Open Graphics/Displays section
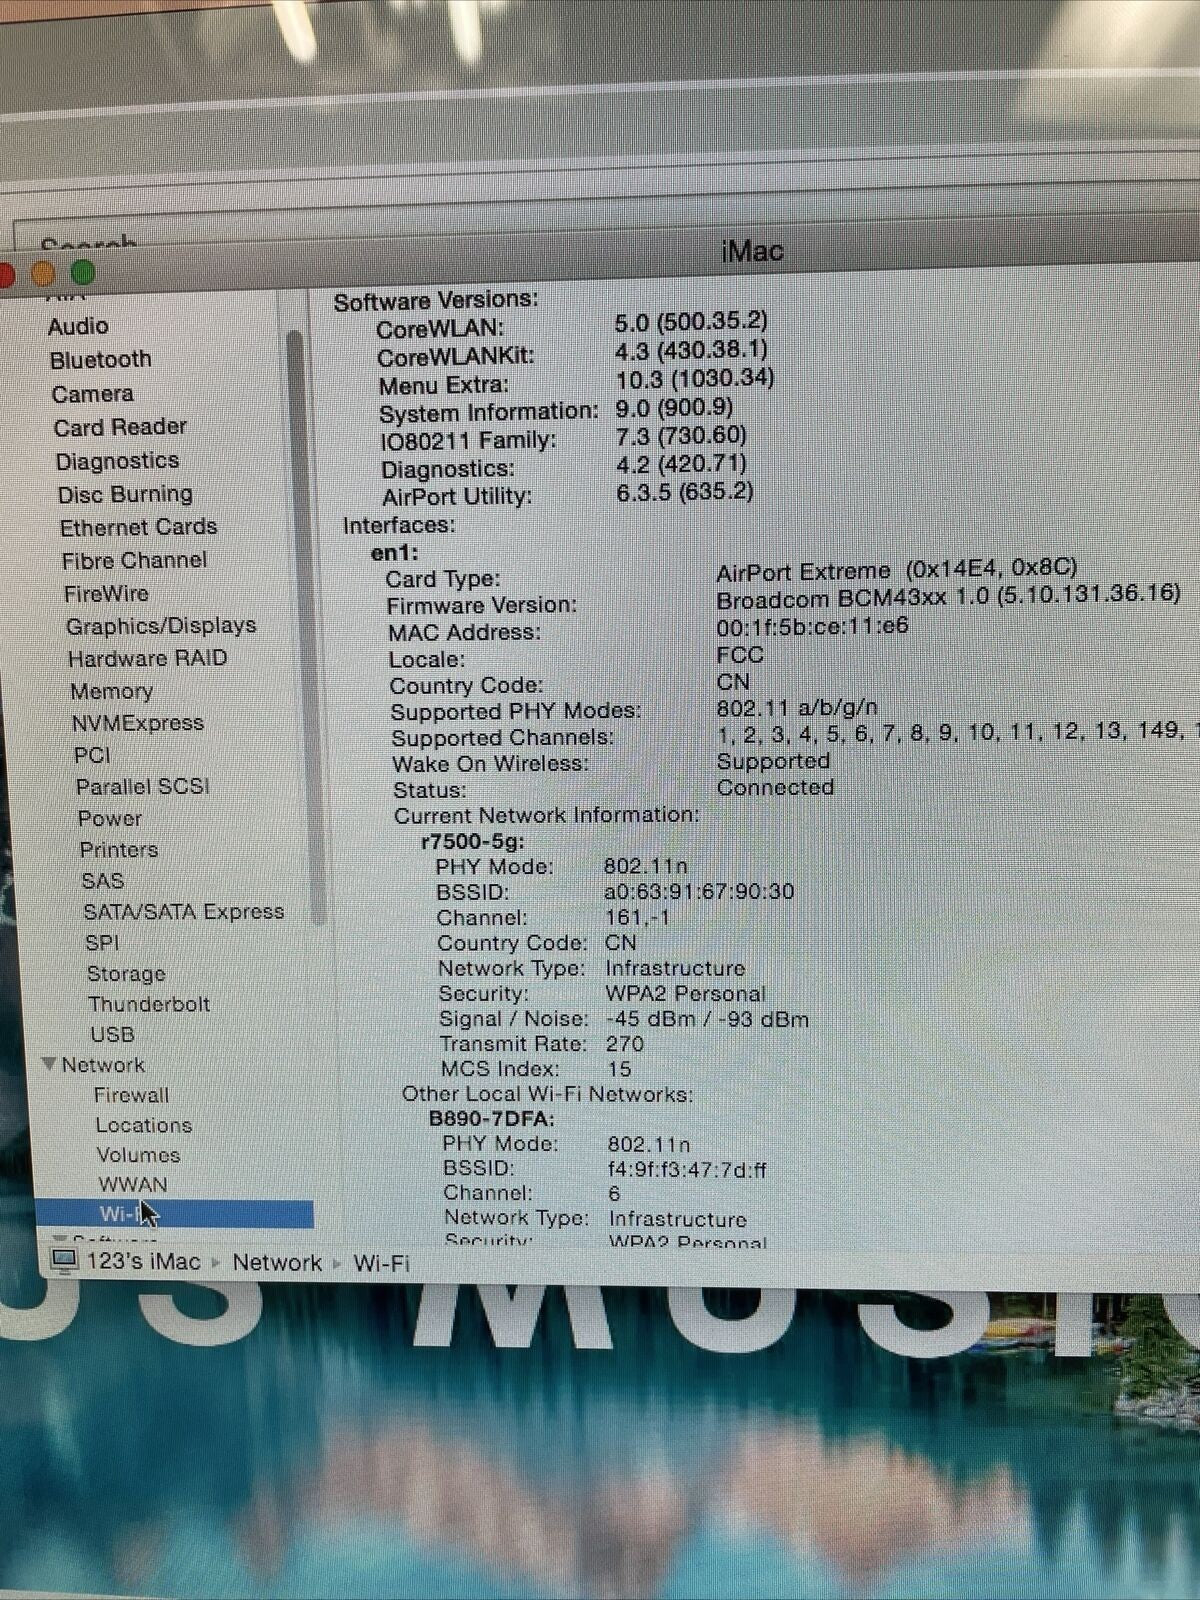This screenshot has width=1200, height=1600. pyautogui.click(x=161, y=626)
